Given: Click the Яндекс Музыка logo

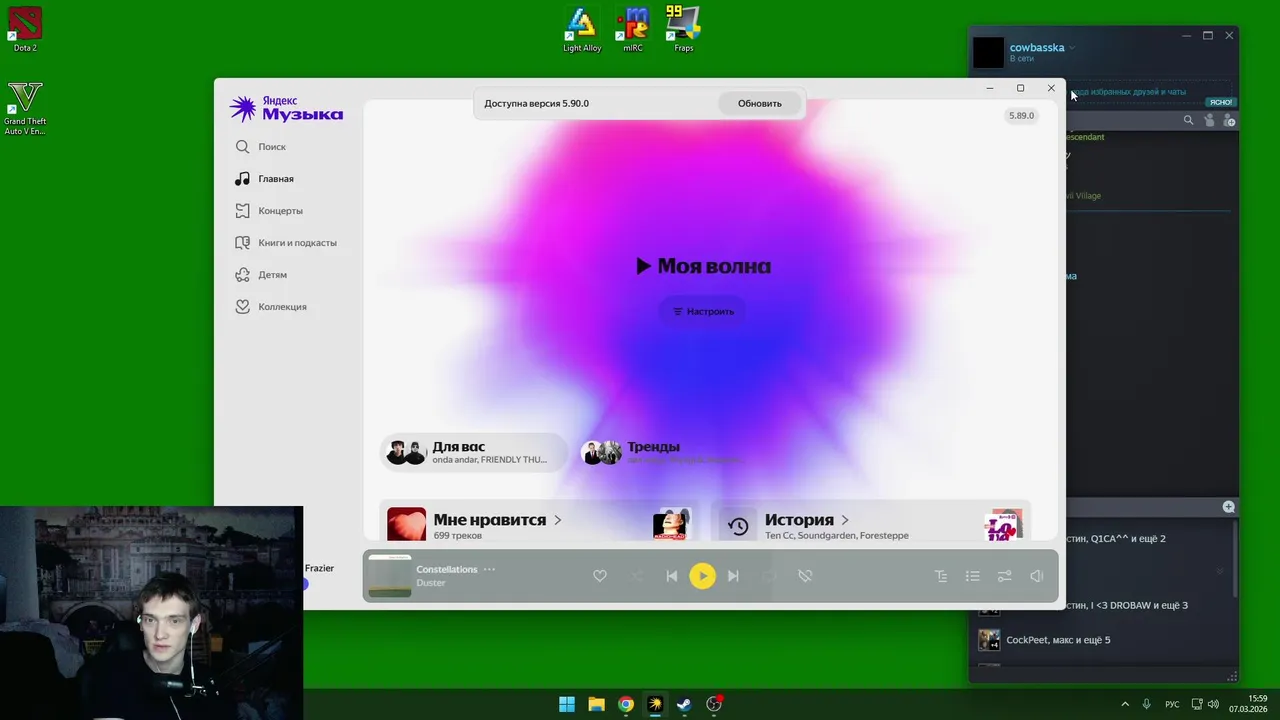Looking at the screenshot, I should coord(286,109).
